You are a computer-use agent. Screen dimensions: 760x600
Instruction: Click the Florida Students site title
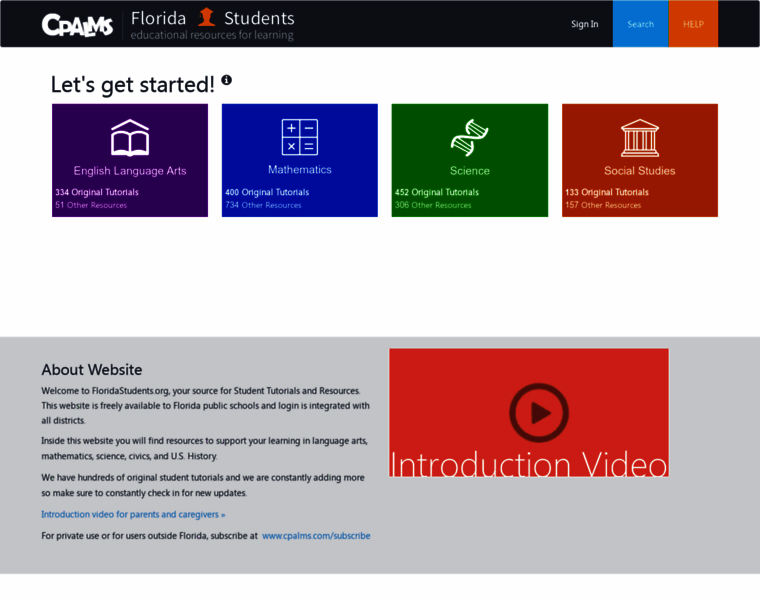(212, 18)
